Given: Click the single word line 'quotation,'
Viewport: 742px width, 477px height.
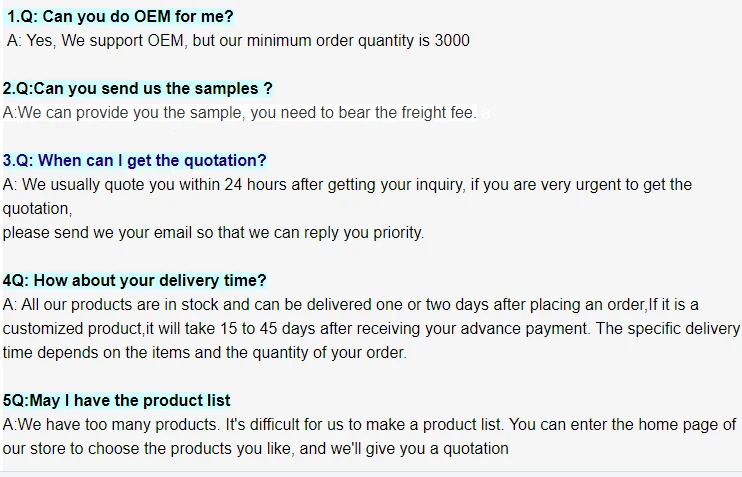Looking at the screenshot, I should pos(37,209).
